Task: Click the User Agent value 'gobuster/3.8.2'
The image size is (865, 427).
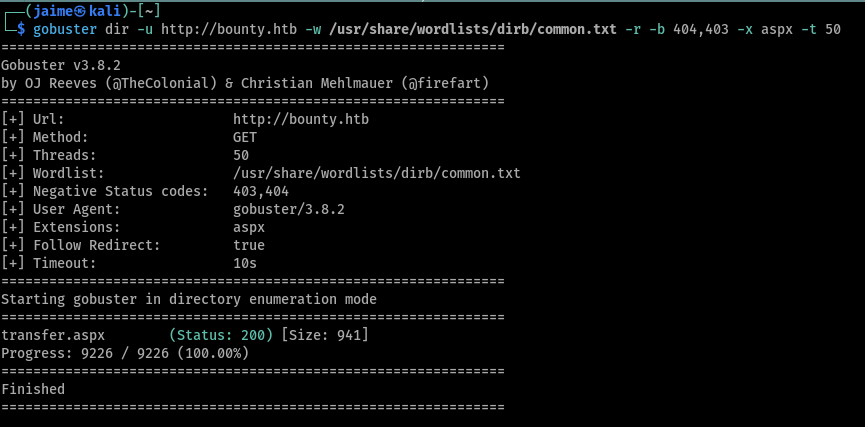Action: click(289, 210)
